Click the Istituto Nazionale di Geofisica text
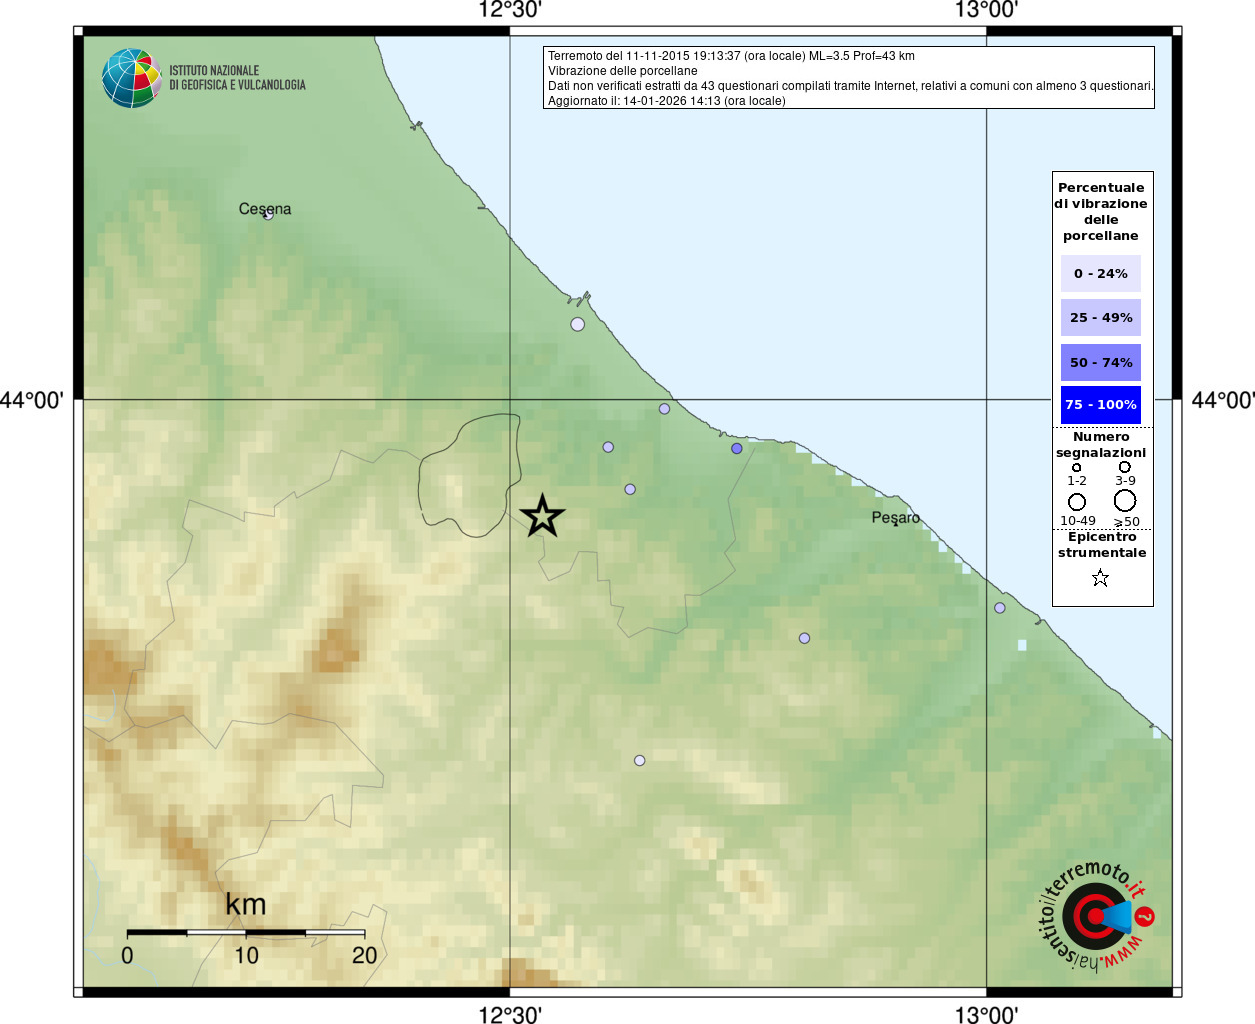Screen dimensions: 1255x1024 coord(237,78)
